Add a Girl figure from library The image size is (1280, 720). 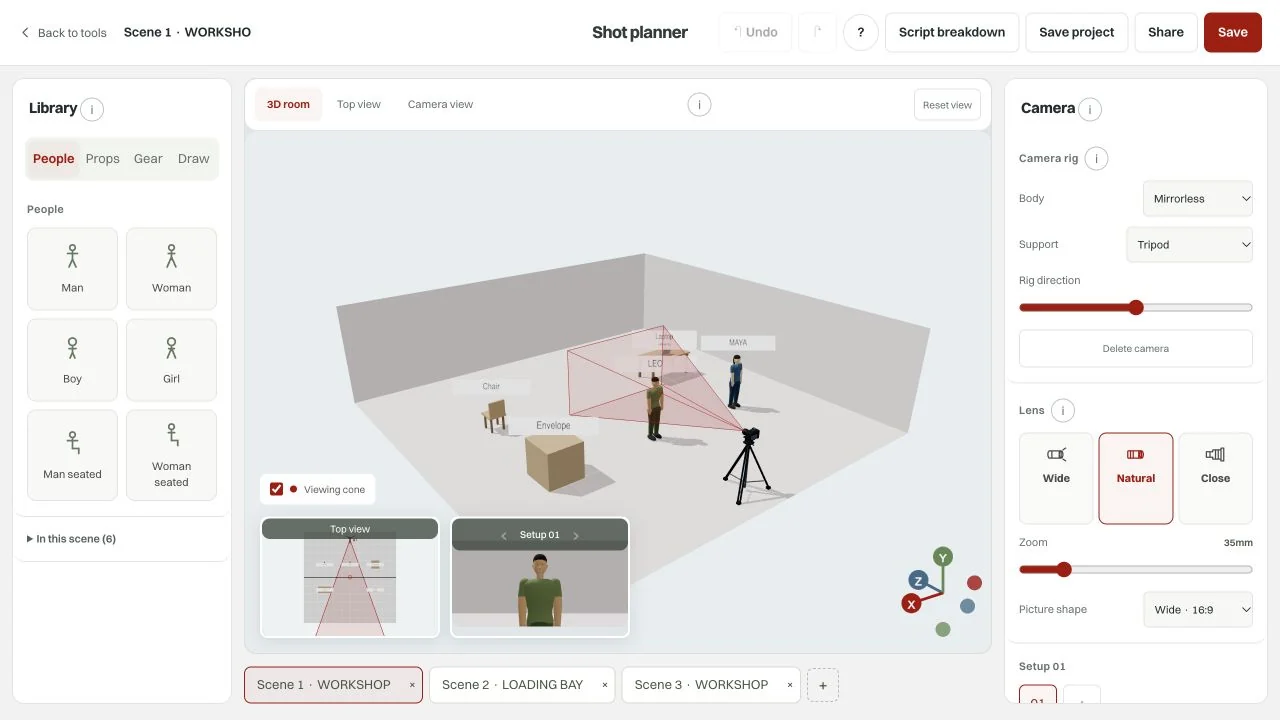(171, 360)
